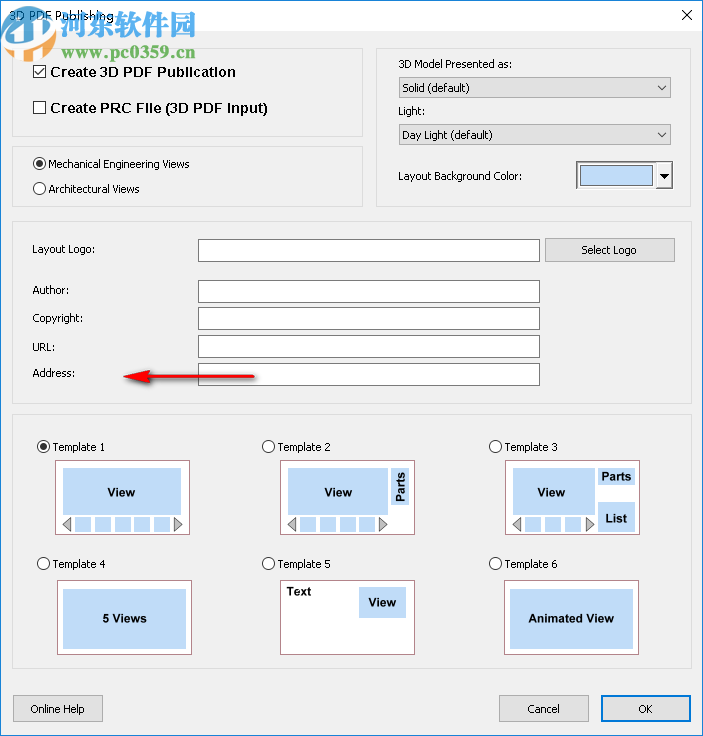The width and height of the screenshot is (703, 736).
Task: Focus the Author text field
Action: 368,291
